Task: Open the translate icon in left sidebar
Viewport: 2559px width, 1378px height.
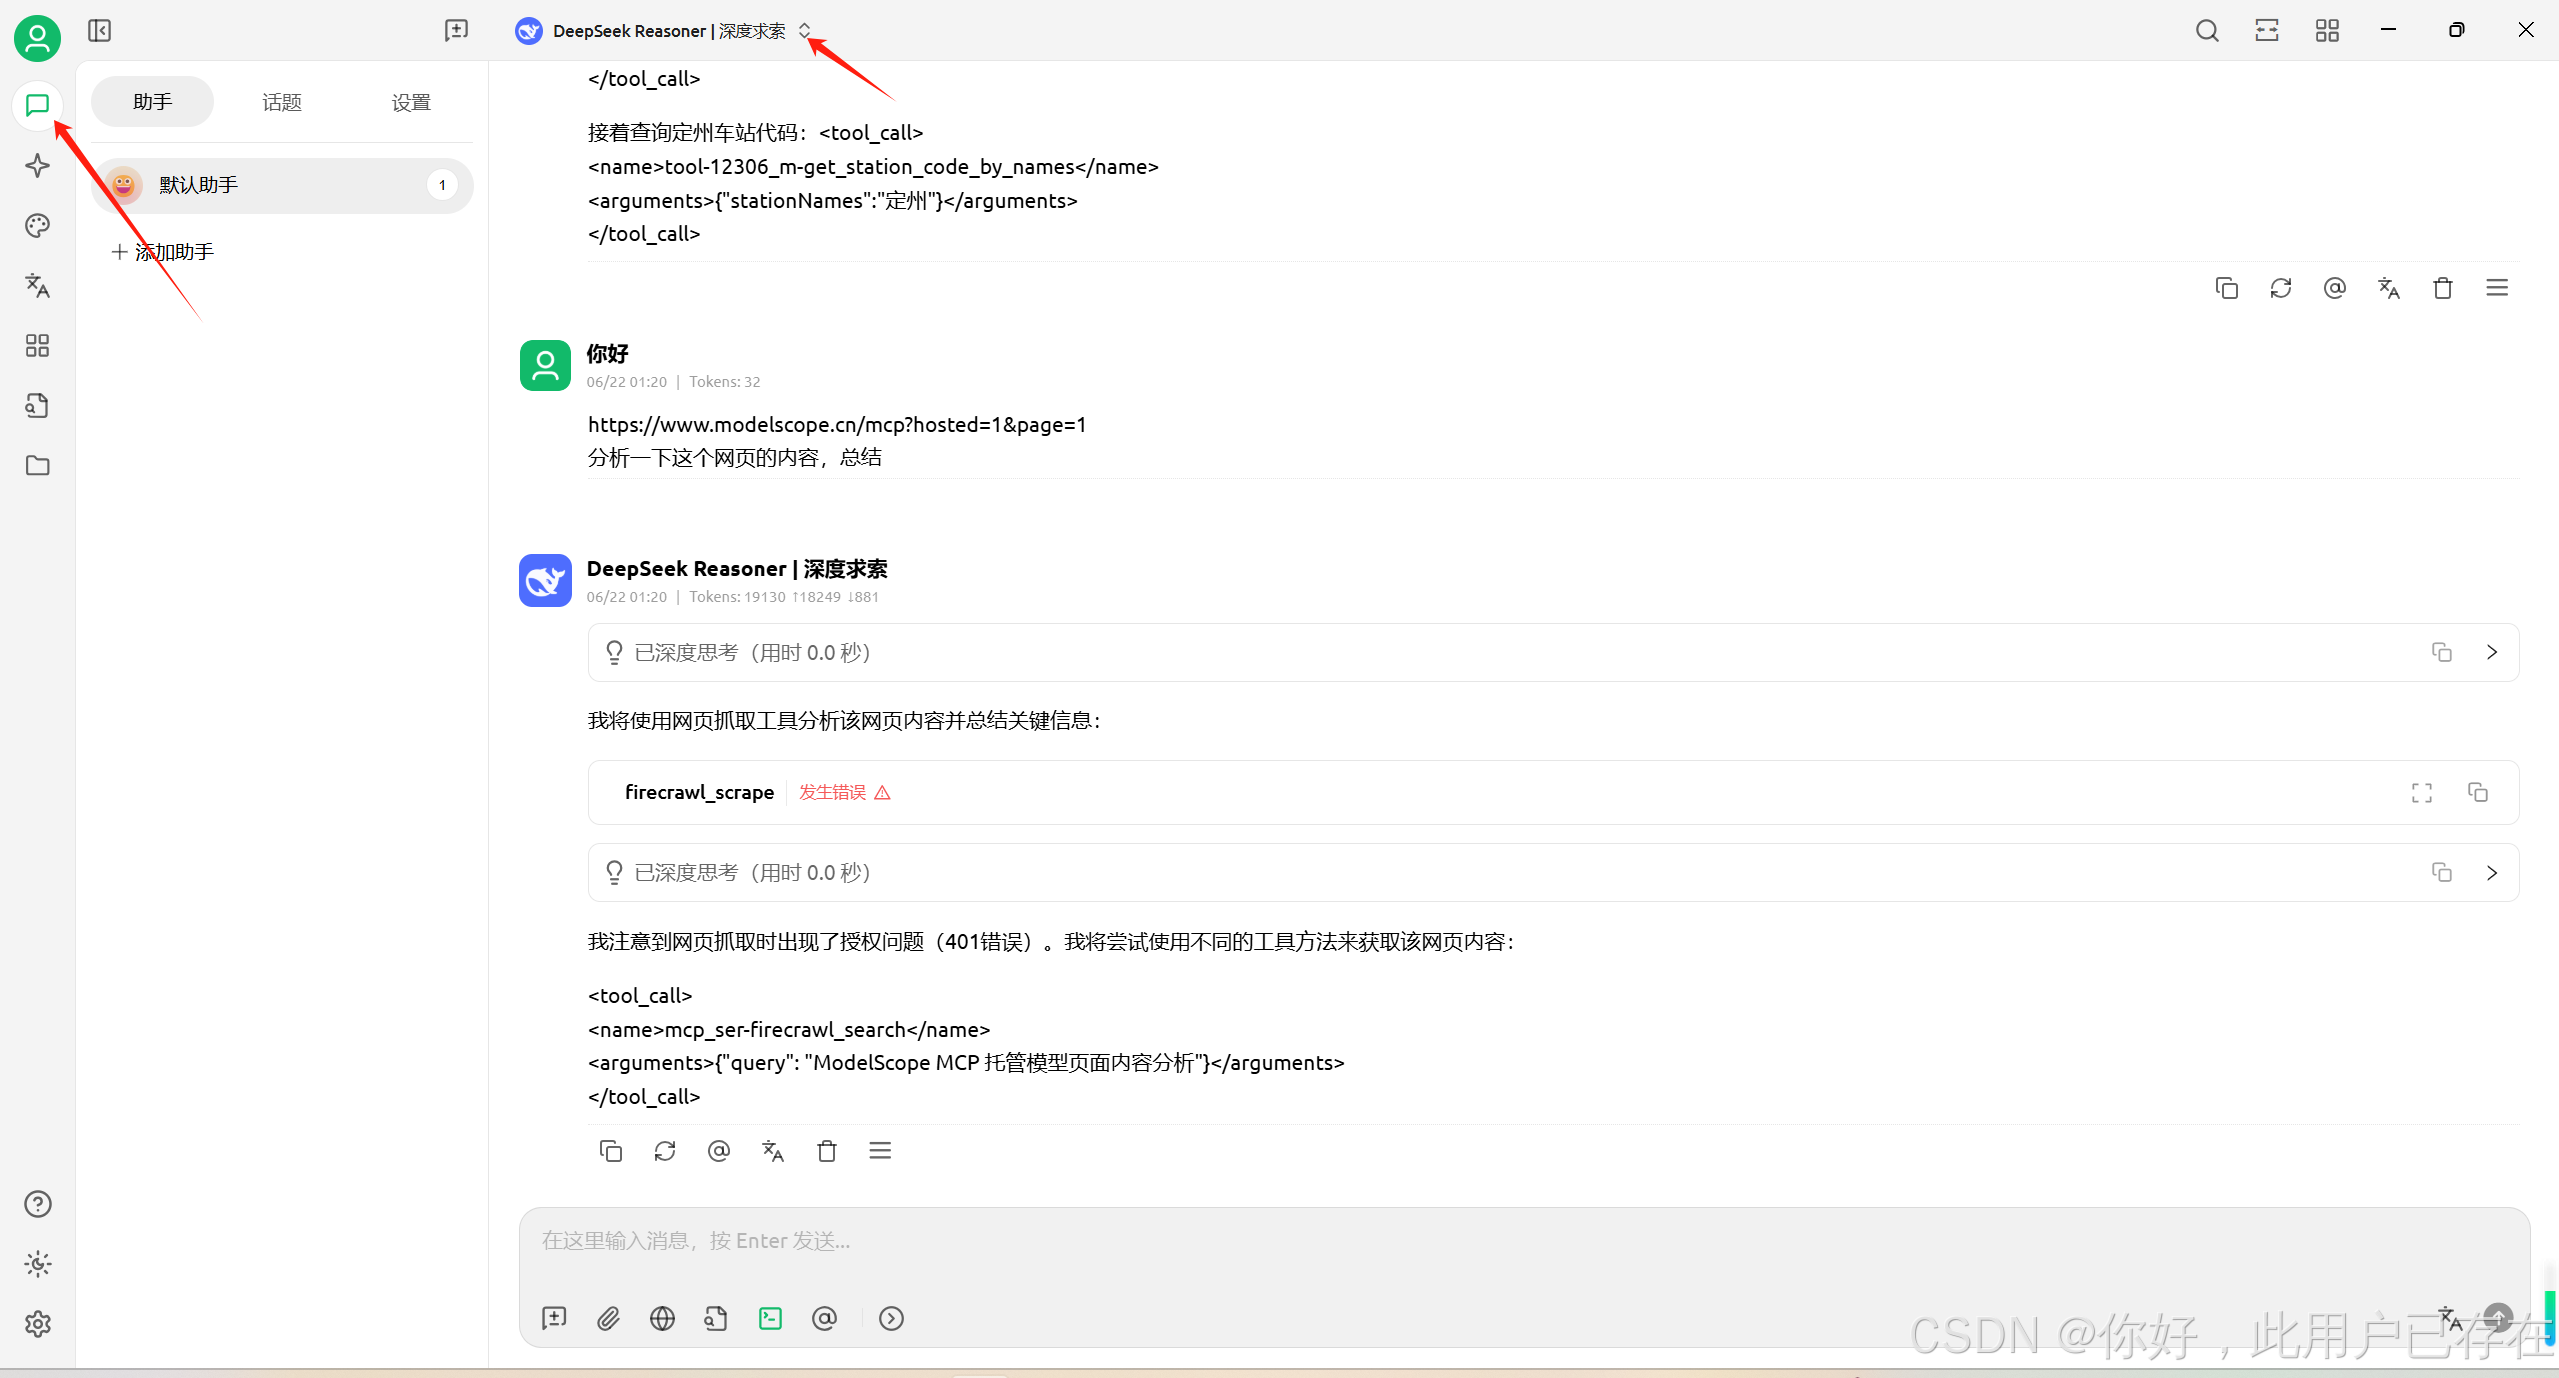Action: coord(37,285)
